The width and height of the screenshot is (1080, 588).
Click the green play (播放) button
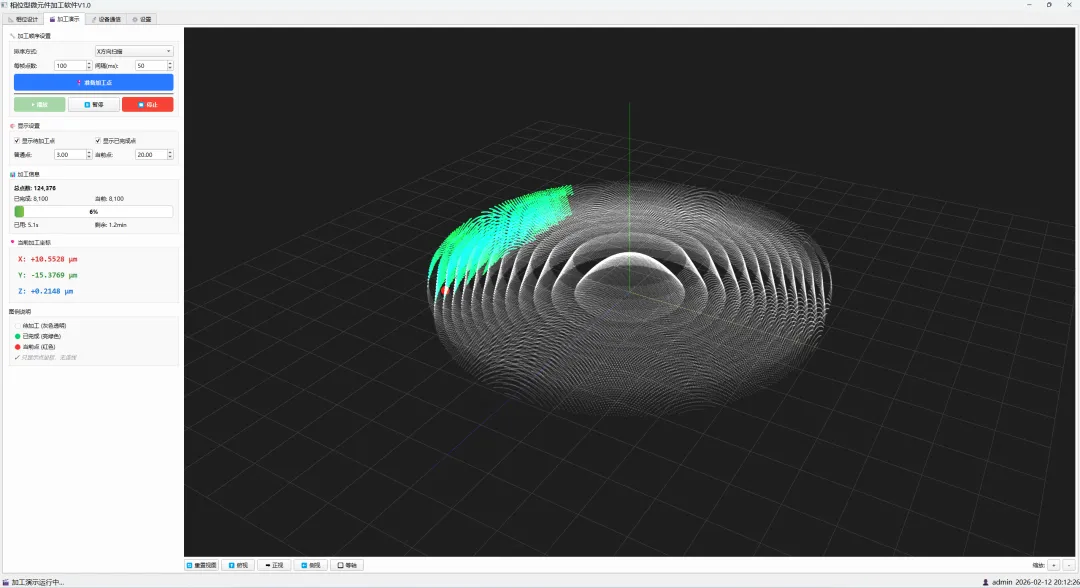[39, 105]
